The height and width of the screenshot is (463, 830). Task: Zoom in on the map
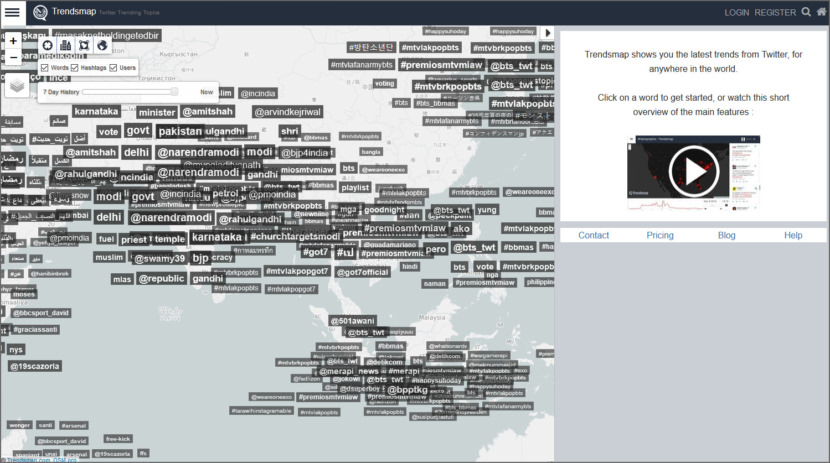pyautogui.click(x=13, y=42)
